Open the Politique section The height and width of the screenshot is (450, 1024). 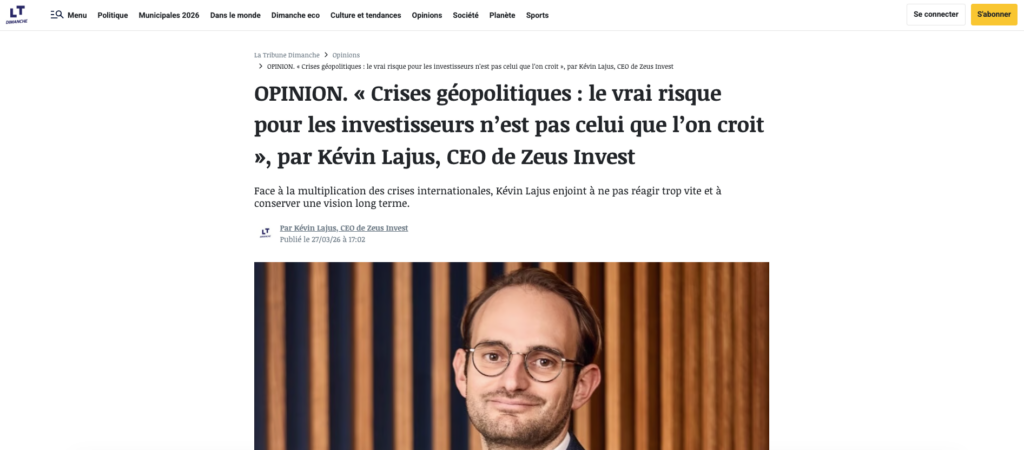click(113, 15)
